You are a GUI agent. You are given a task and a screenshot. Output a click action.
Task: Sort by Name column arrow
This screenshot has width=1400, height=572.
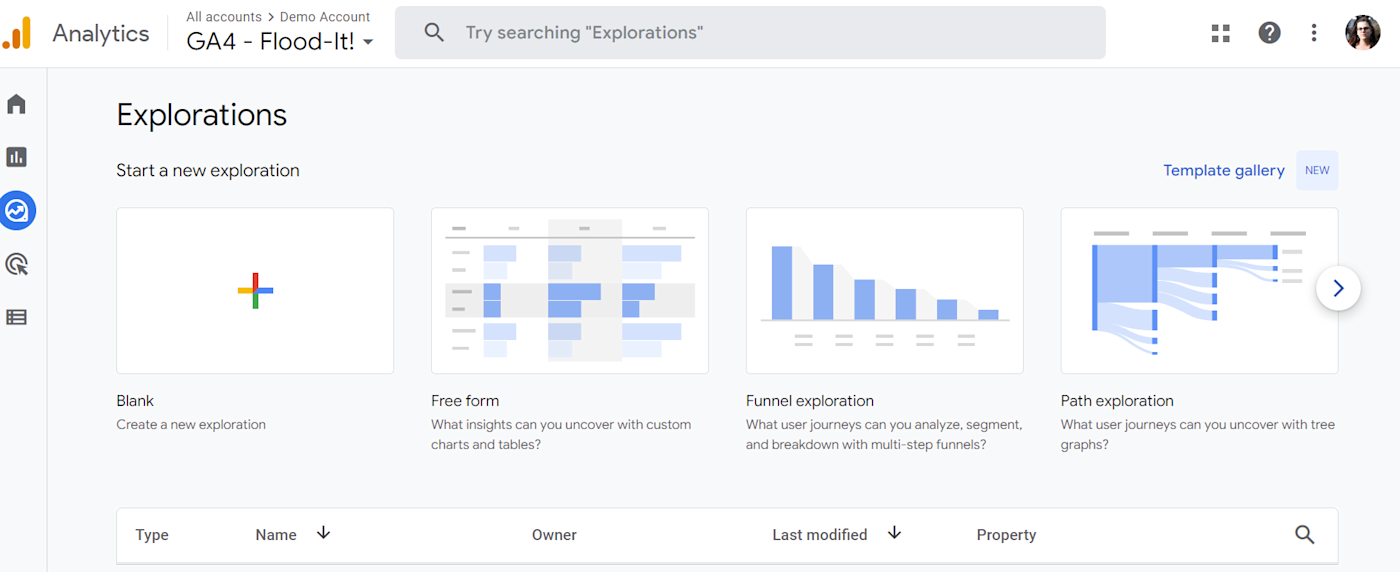pyautogui.click(x=323, y=533)
